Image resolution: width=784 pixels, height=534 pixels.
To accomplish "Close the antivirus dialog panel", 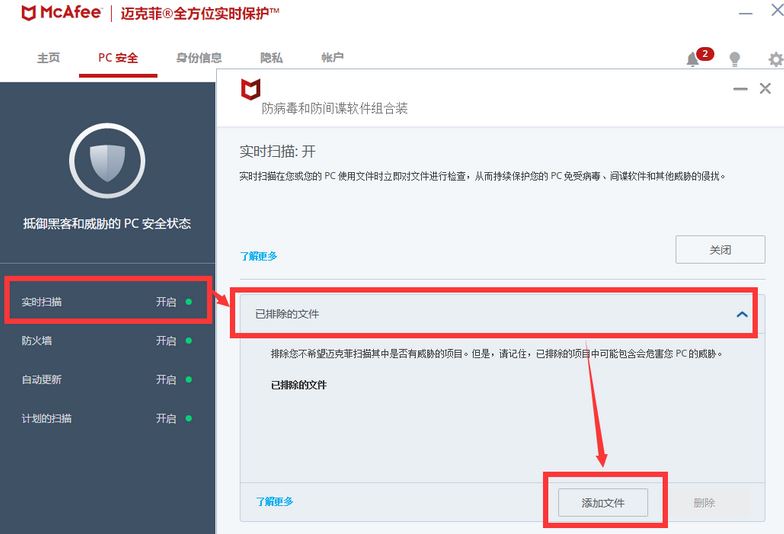I will pos(766,89).
